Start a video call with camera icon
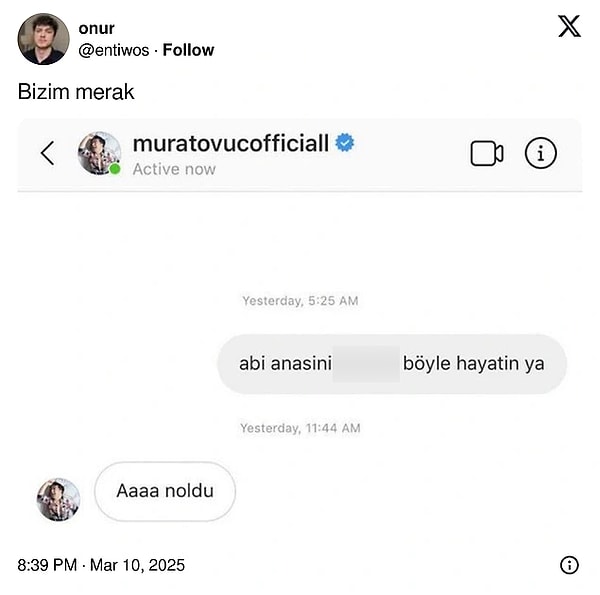This screenshot has height=595, width=600. pos(486,153)
